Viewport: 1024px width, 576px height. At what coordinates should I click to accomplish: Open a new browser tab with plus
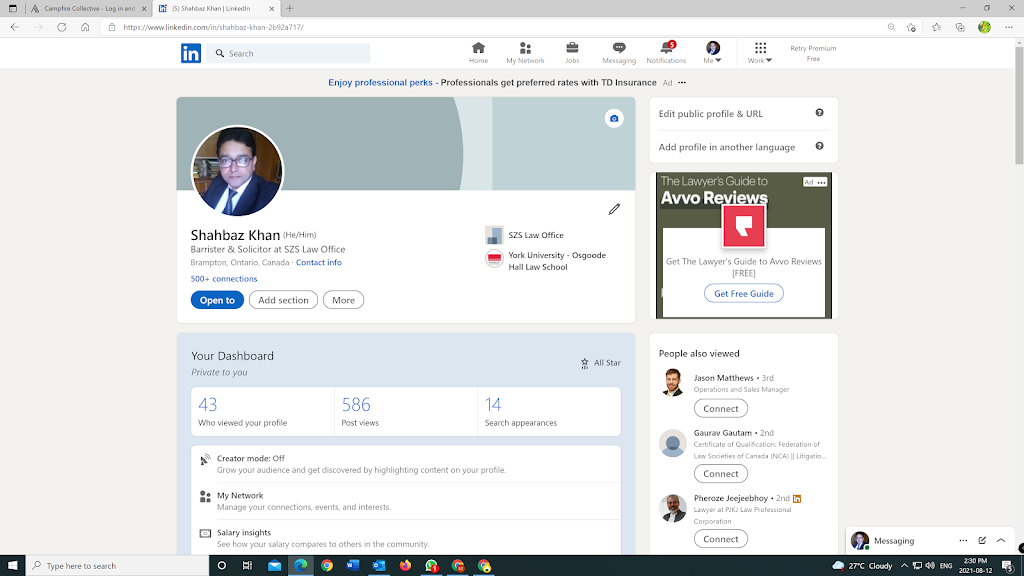[290, 8]
